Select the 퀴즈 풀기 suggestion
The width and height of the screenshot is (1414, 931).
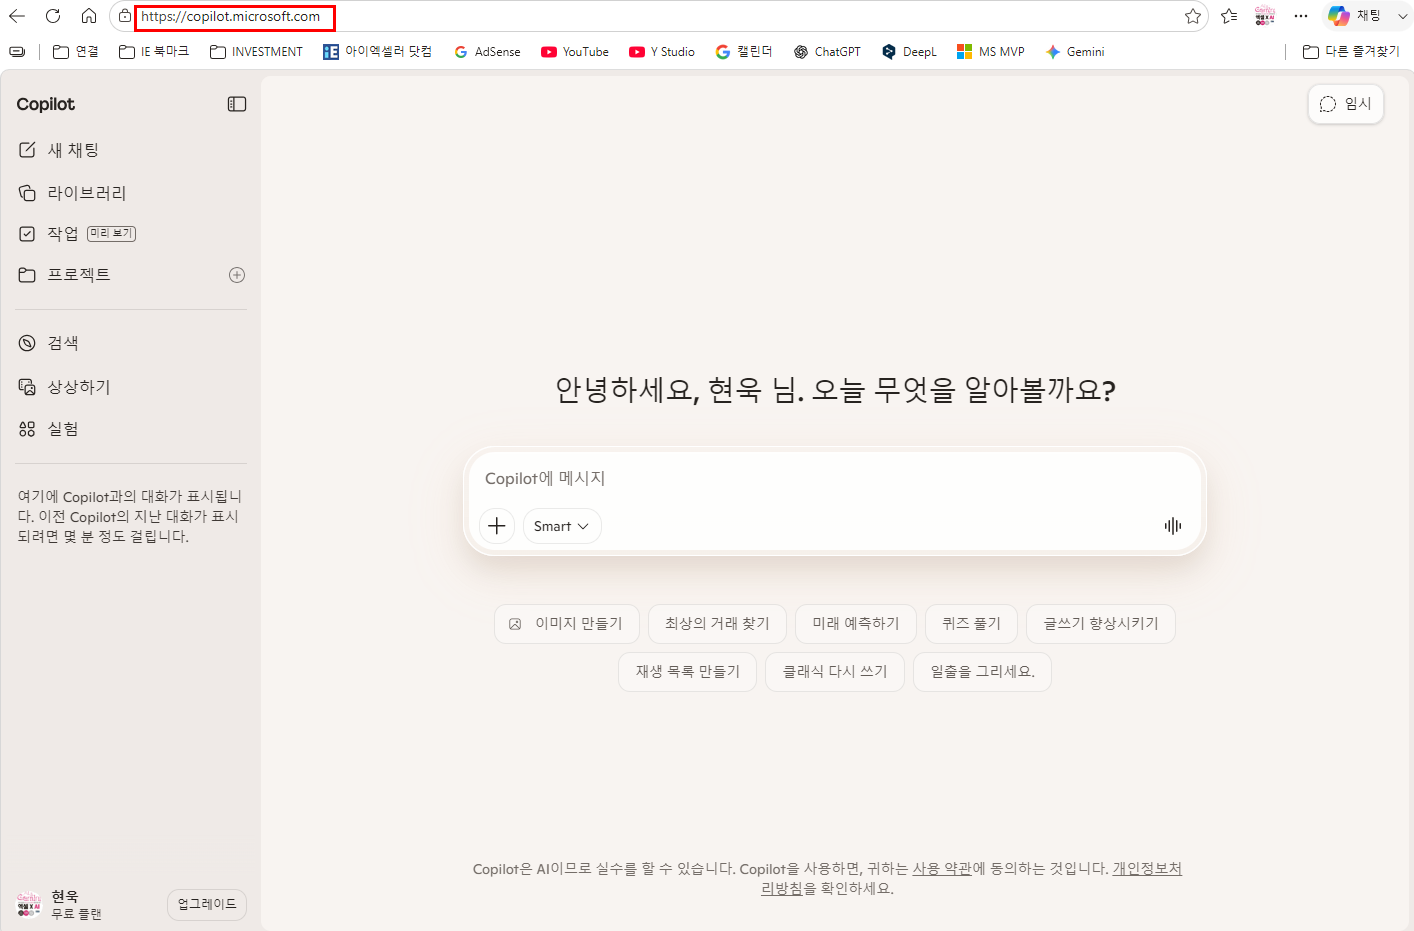tap(971, 624)
